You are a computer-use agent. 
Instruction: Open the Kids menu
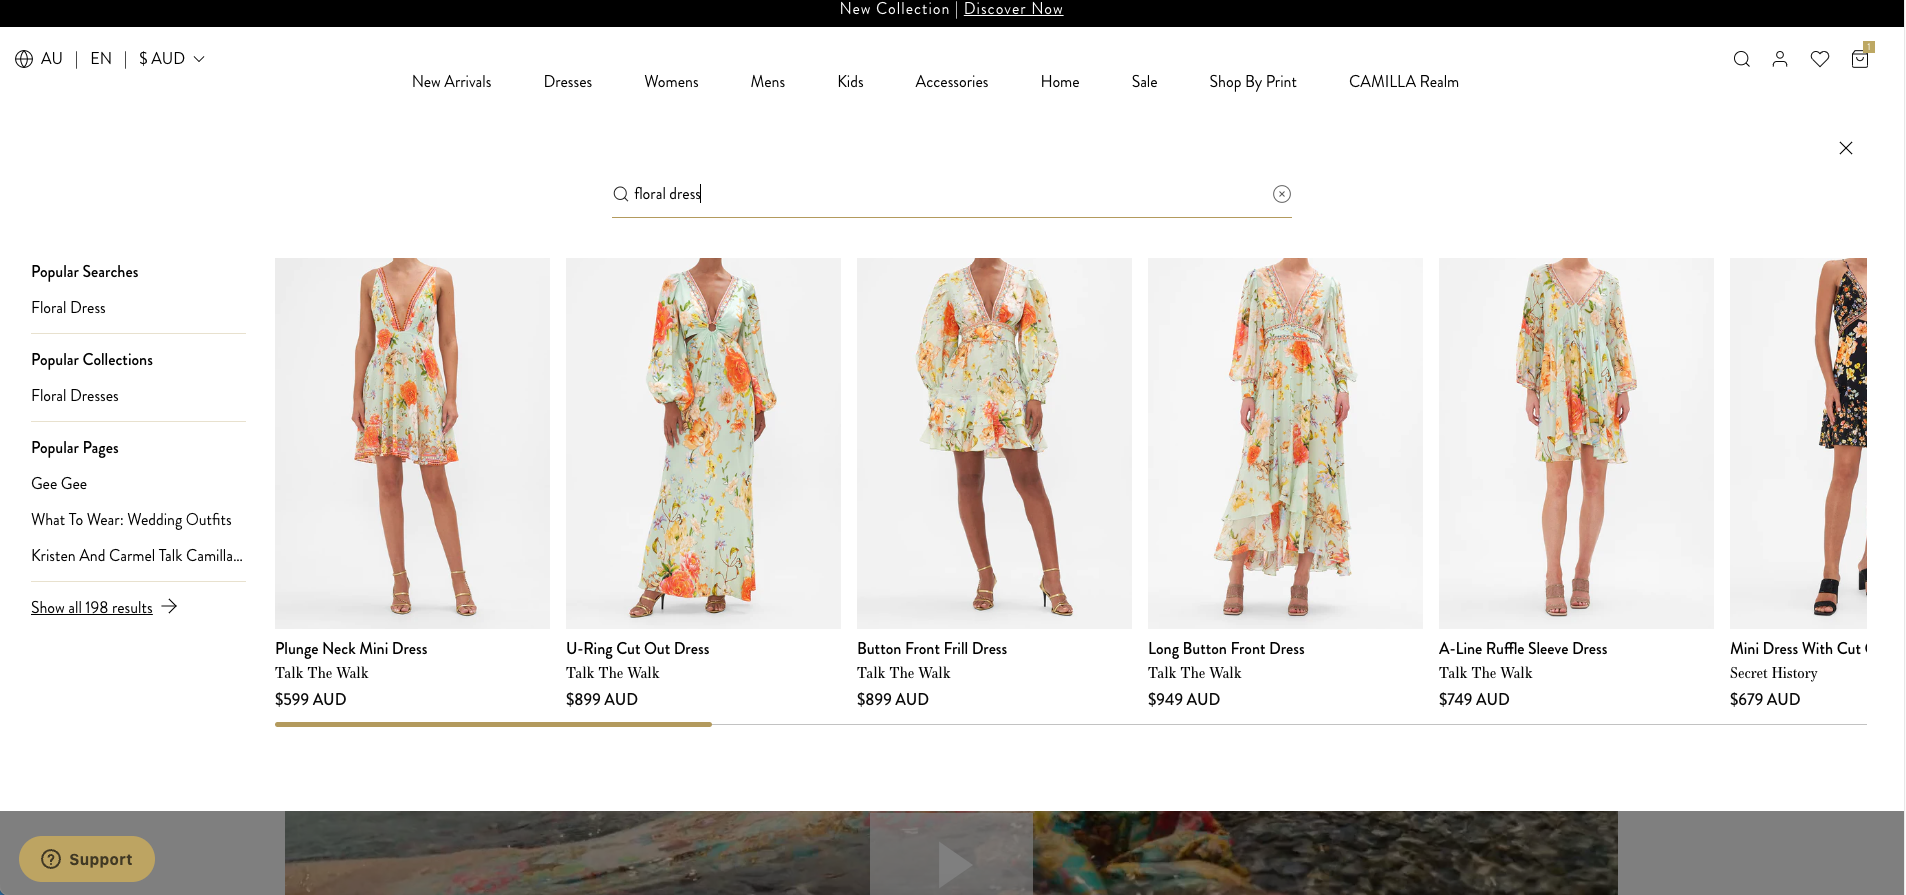click(x=850, y=82)
